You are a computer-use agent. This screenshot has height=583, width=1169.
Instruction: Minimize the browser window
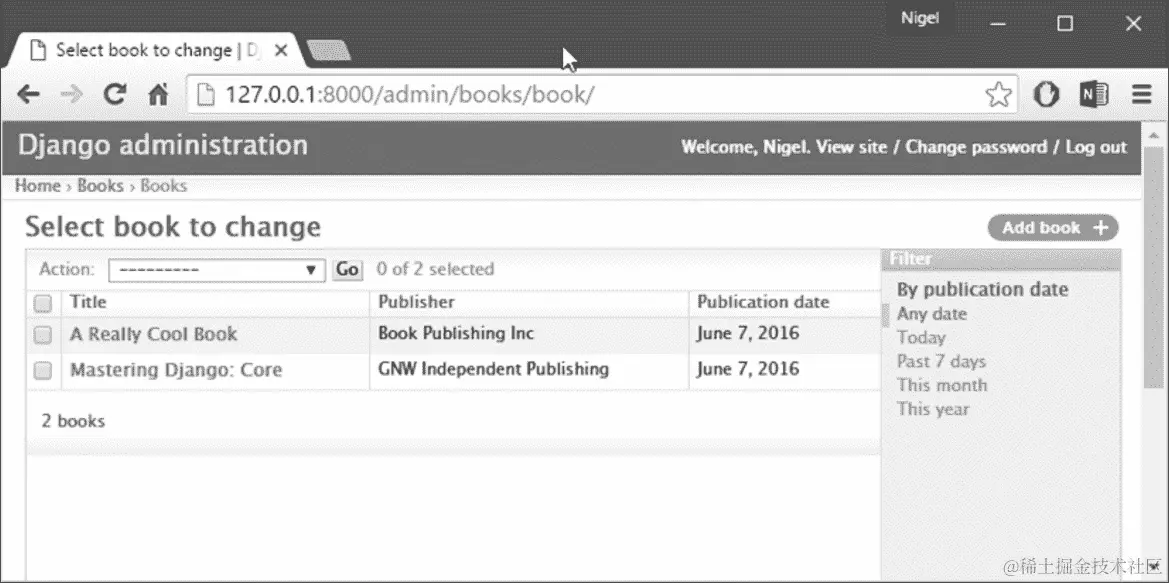(998, 24)
